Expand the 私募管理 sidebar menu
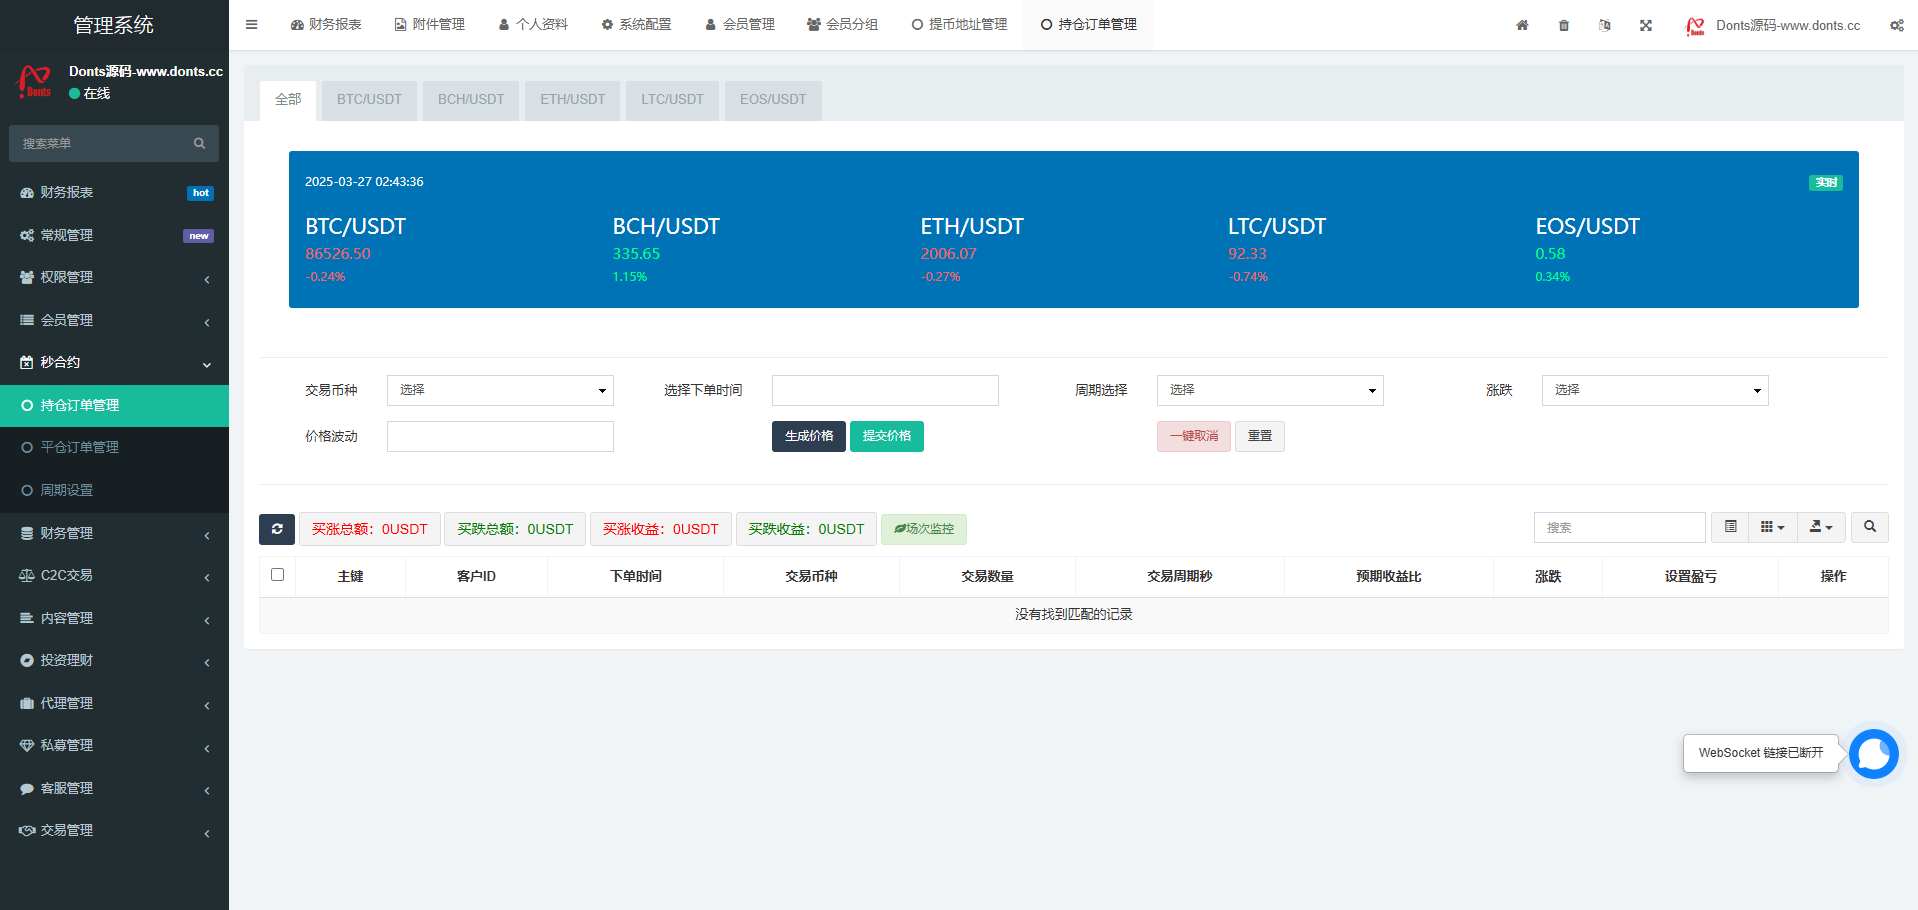Screen dimensions: 1918x910 click(114, 746)
